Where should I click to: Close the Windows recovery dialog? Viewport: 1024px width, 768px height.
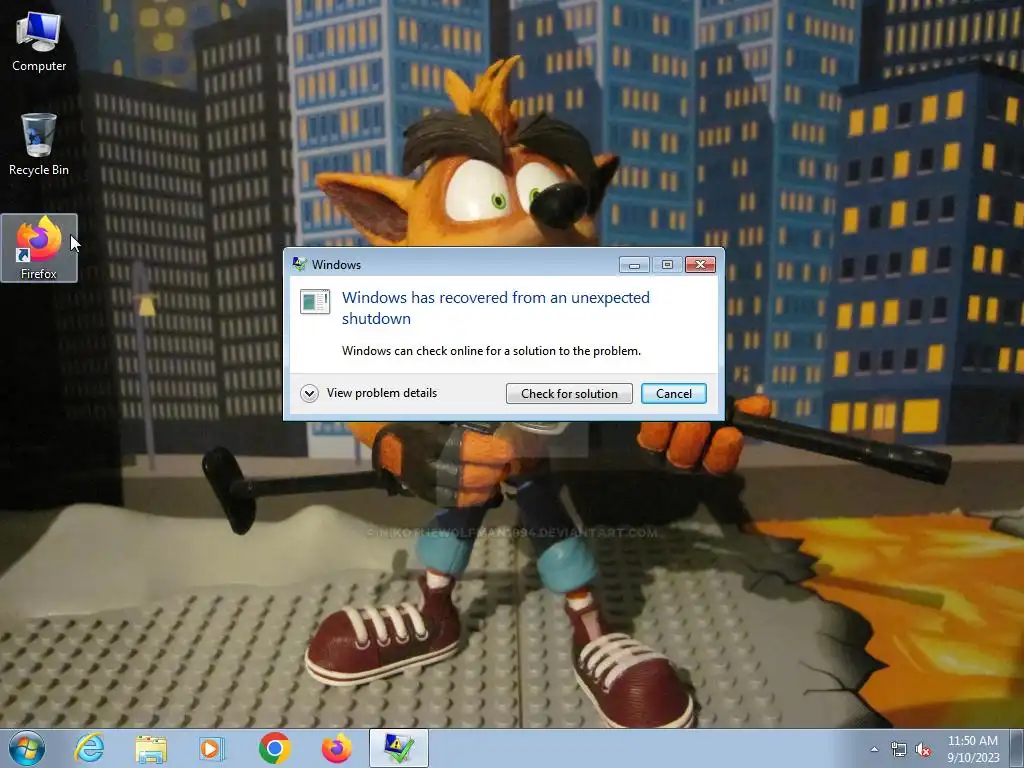(700, 264)
